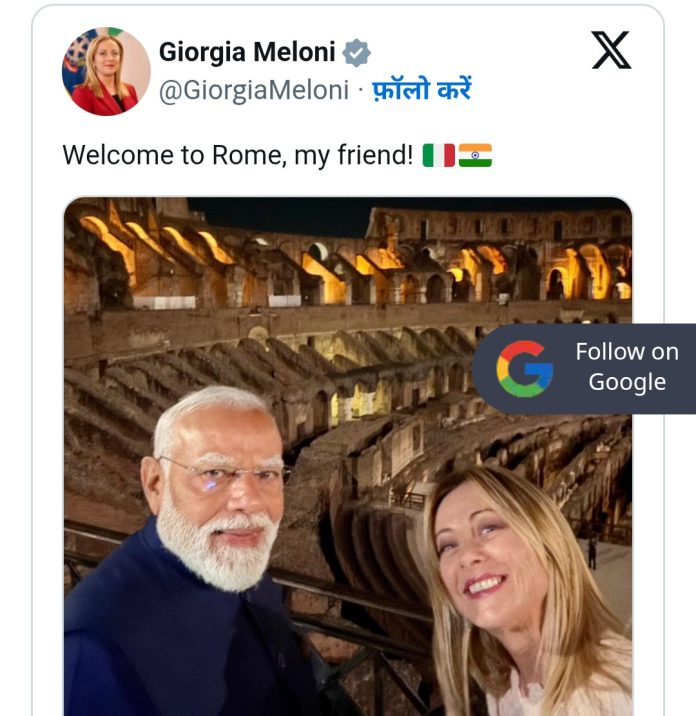Click the blue verified badge beside the name
The width and height of the screenshot is (696, 716).
pos(357,53)
